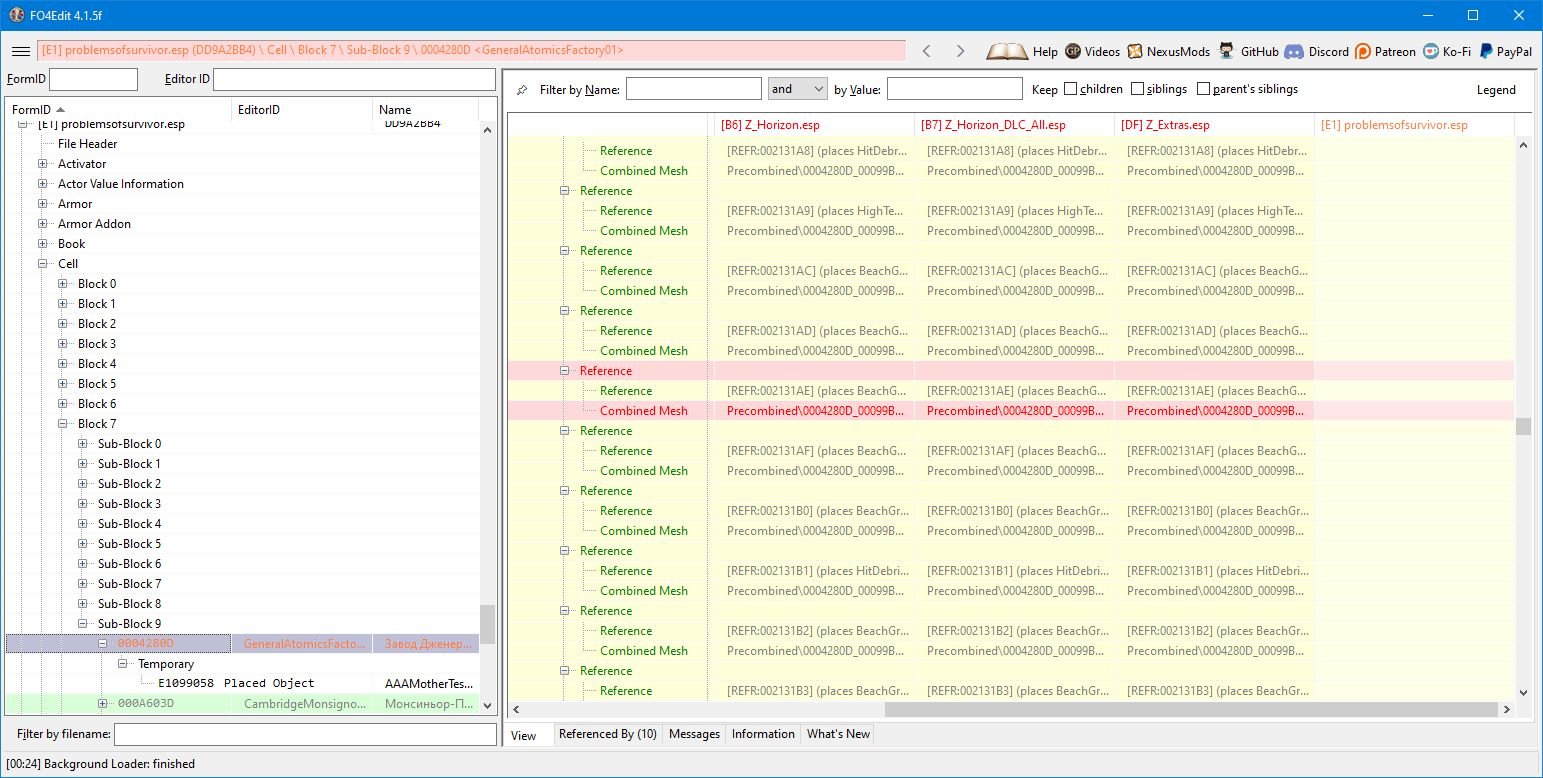
Task: Open the Videos link icon
Action: 1073,51
